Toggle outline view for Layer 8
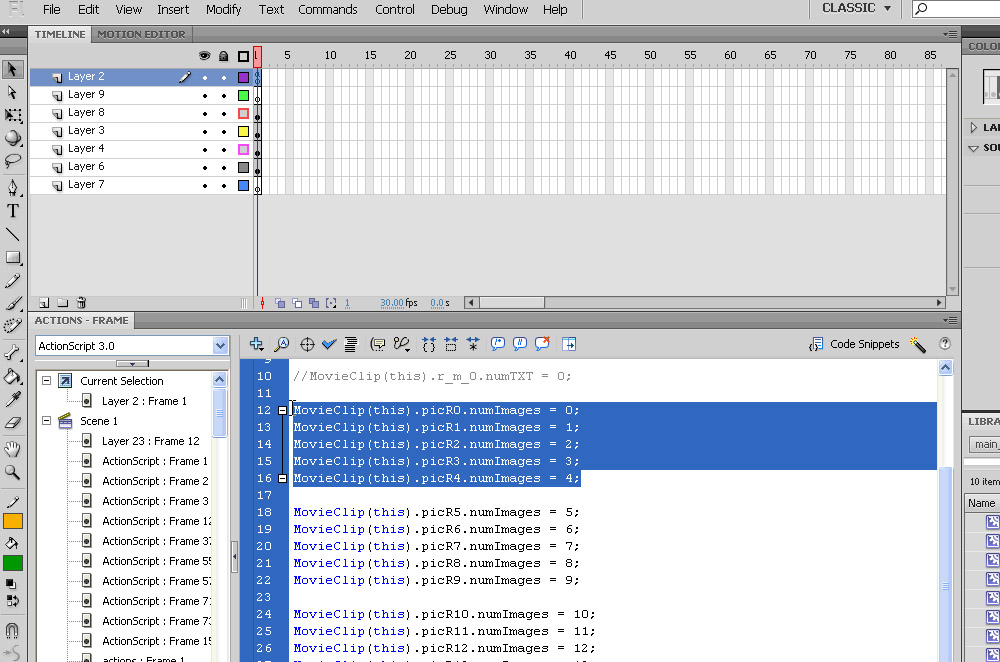Viewport: 1000px width, 662px height. [x=243, y=113]
